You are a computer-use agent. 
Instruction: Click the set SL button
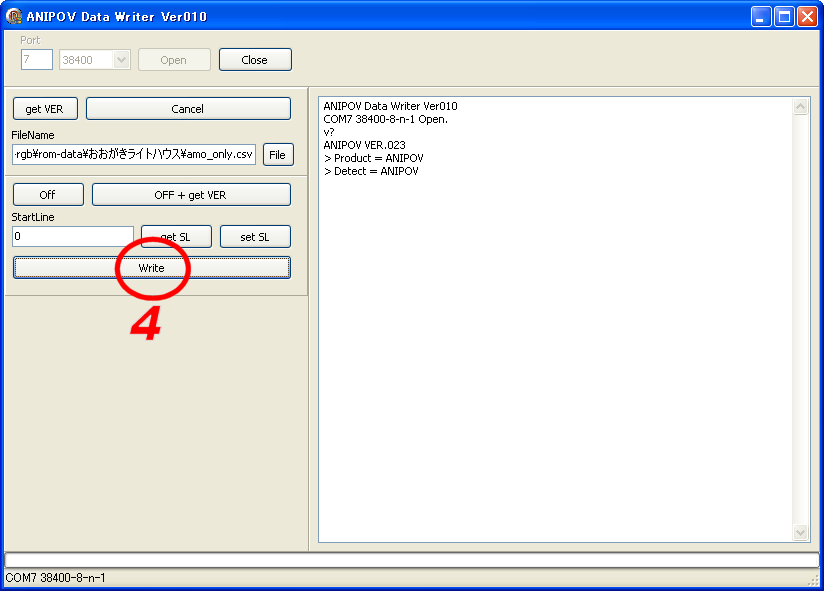pos(255,236)
